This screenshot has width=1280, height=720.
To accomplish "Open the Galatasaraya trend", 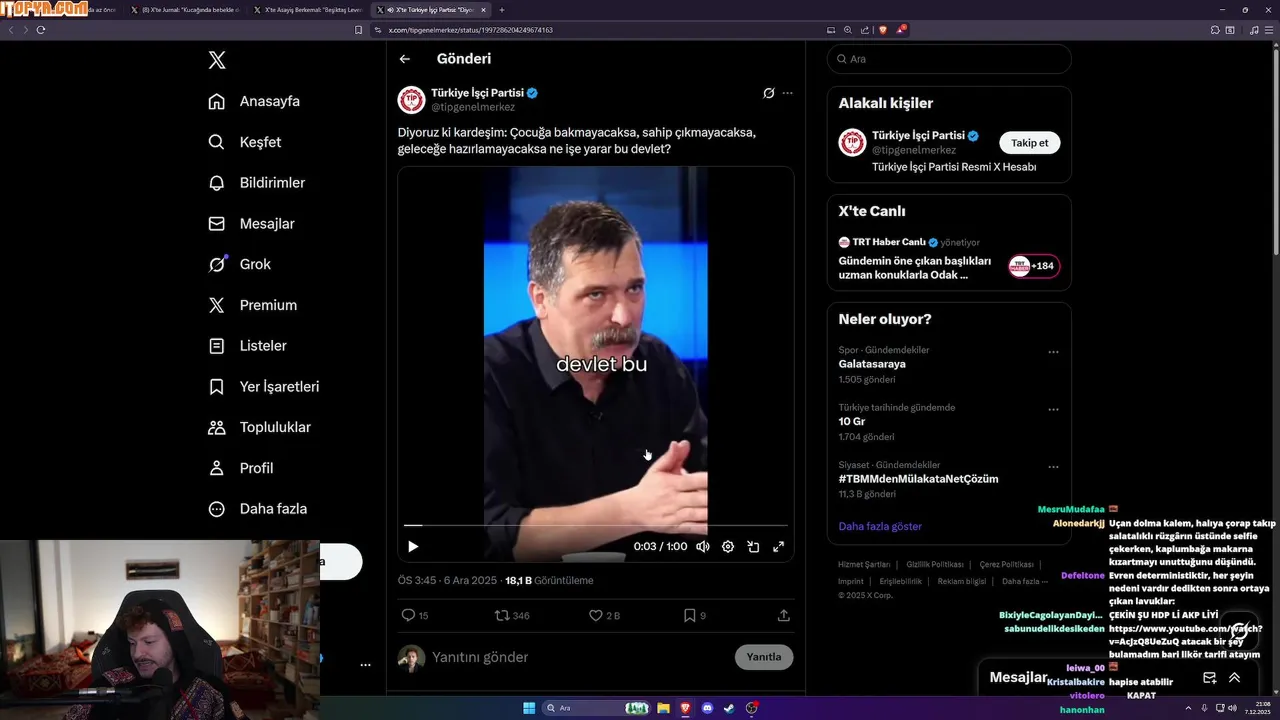I will (872, 364).
